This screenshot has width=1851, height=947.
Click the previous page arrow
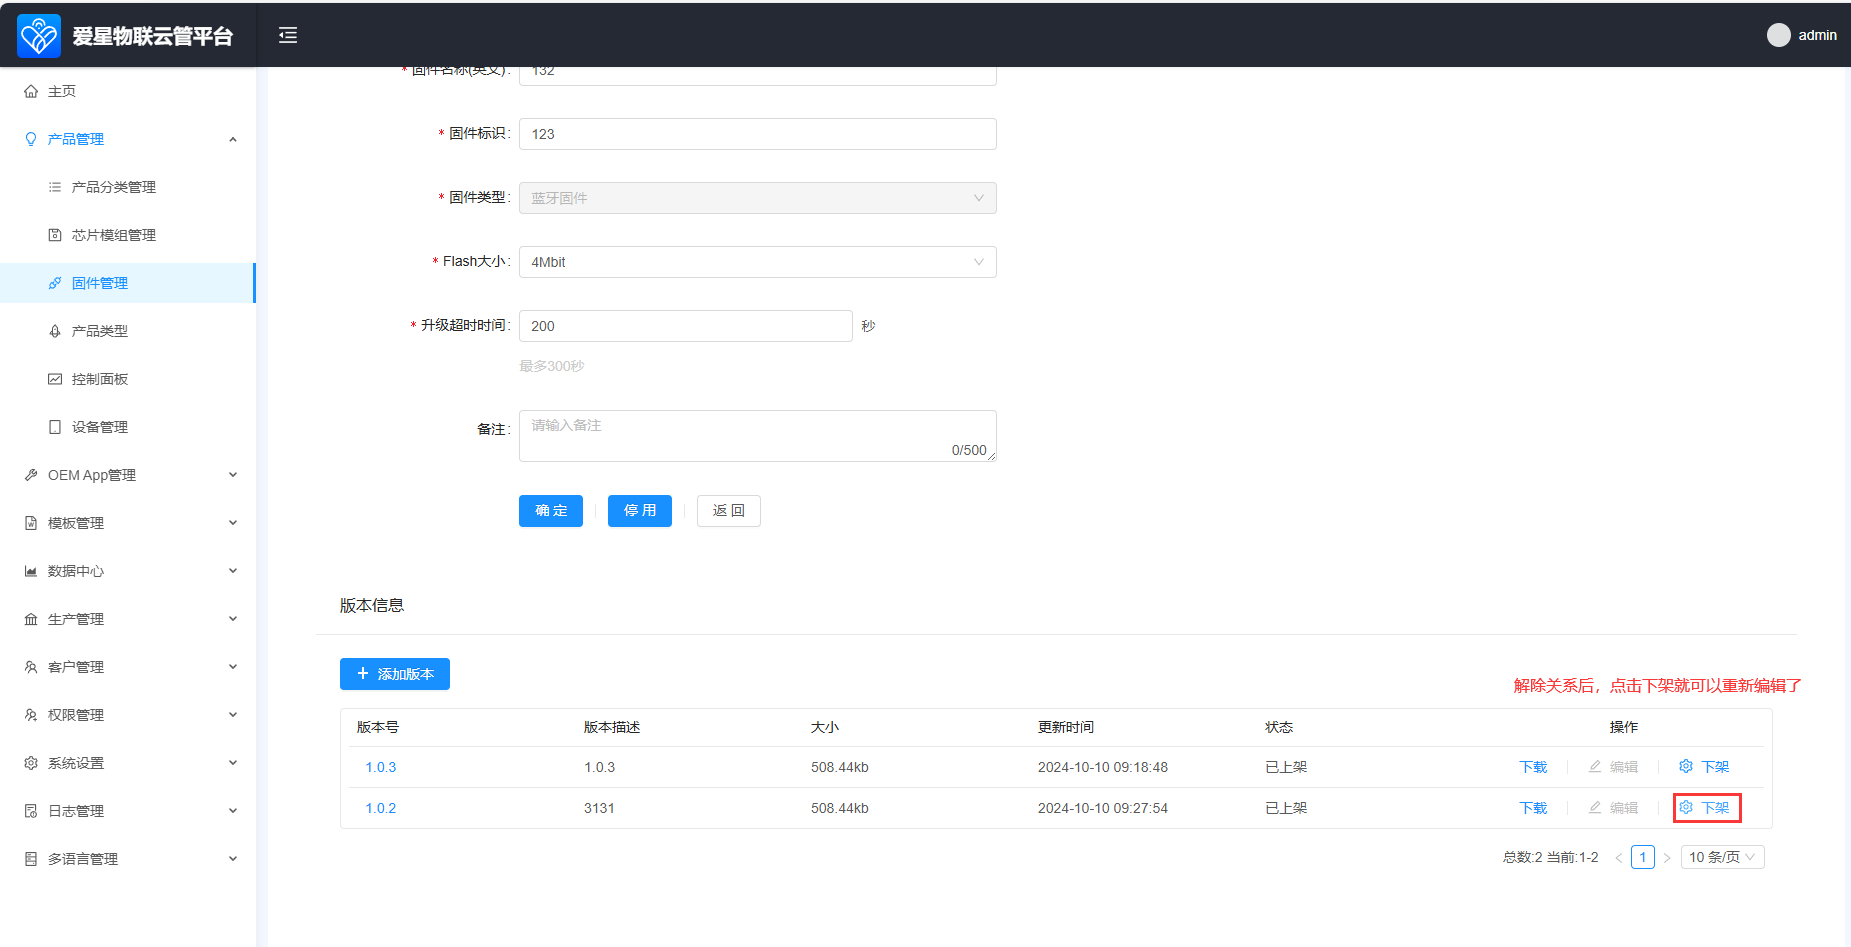point(1618,858)
